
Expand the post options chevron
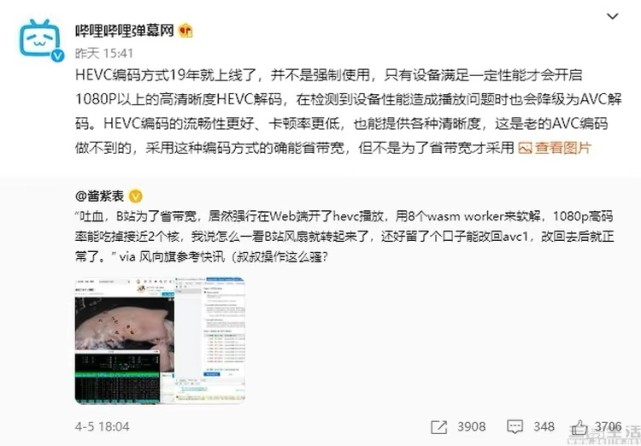coord(612,16)
